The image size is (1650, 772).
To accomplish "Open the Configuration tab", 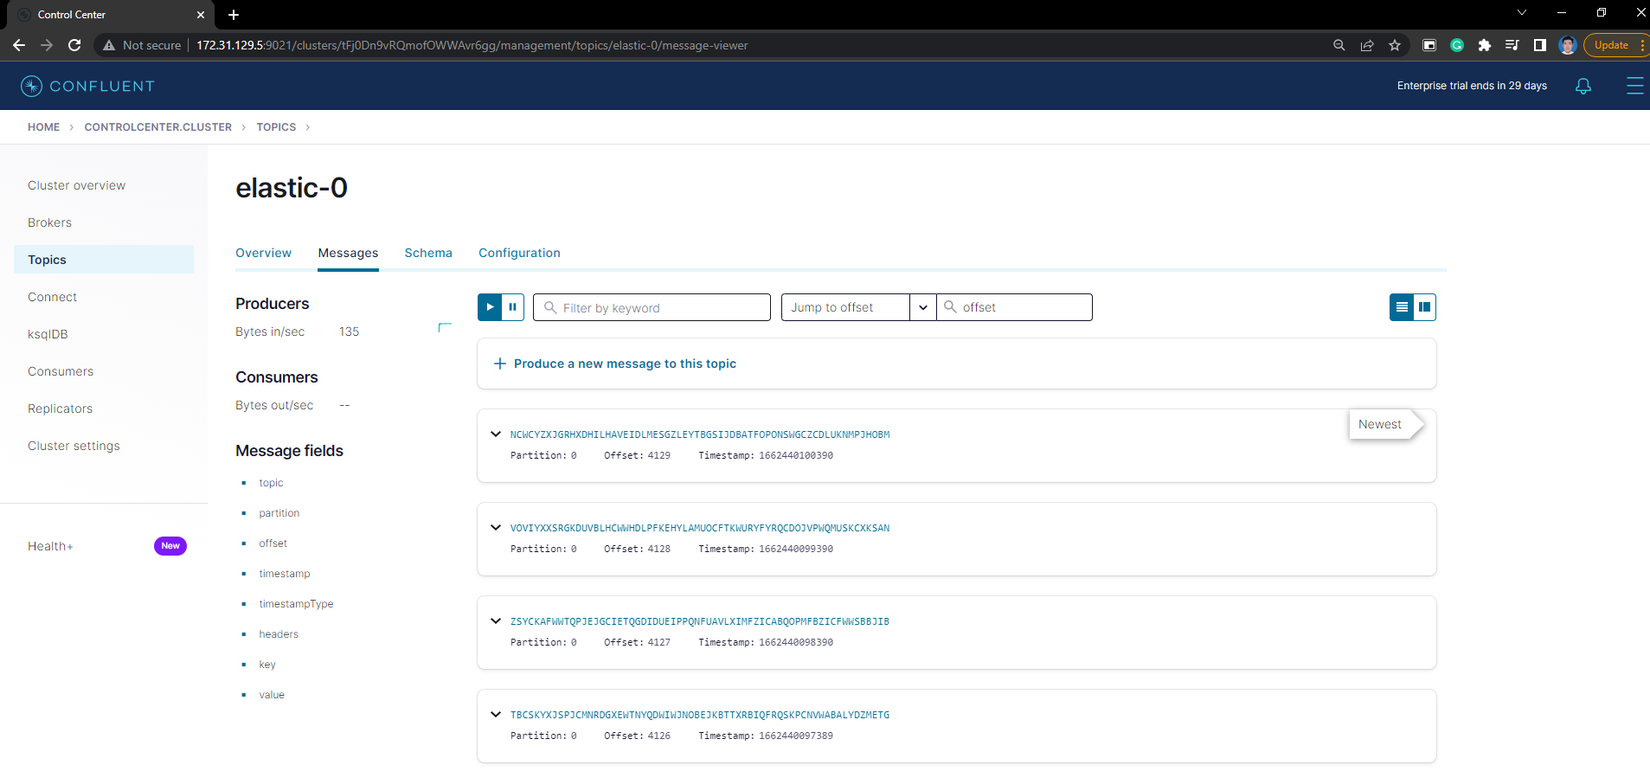I will (x=519, y=253).
